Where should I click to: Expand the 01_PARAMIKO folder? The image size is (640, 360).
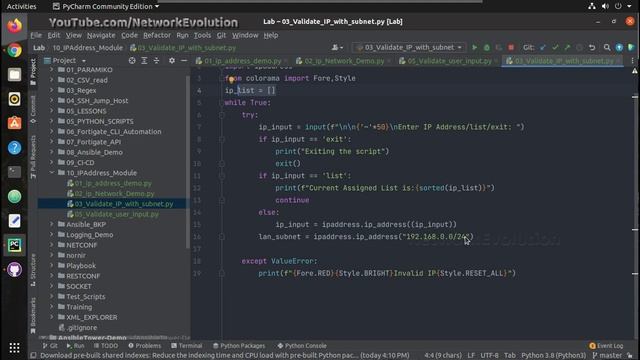pyautogui.click(x=52, y=69)
